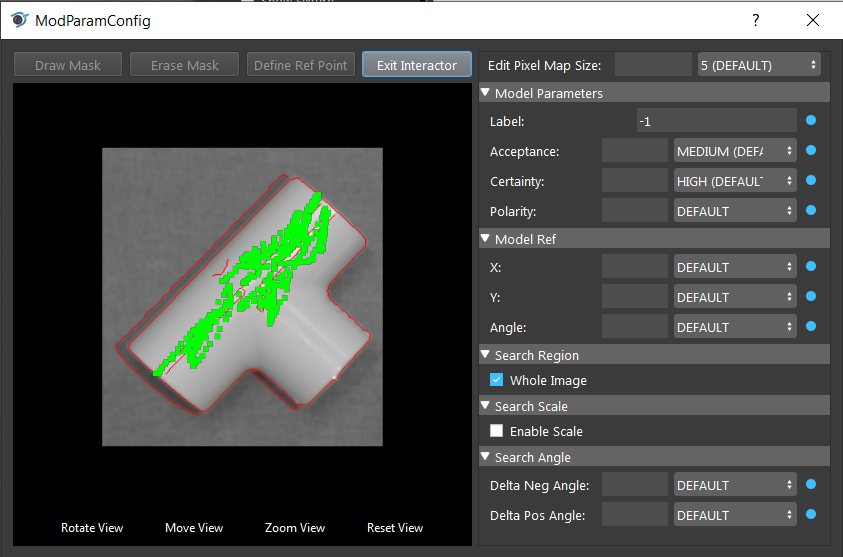Collapse the Search Angle section
Viewport: 843px width, 557px height.
(x=485, y=456)
